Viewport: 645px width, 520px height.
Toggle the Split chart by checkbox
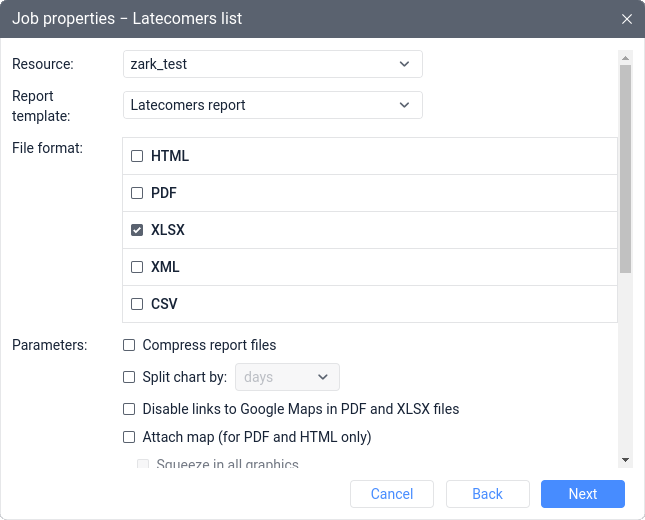129,377
